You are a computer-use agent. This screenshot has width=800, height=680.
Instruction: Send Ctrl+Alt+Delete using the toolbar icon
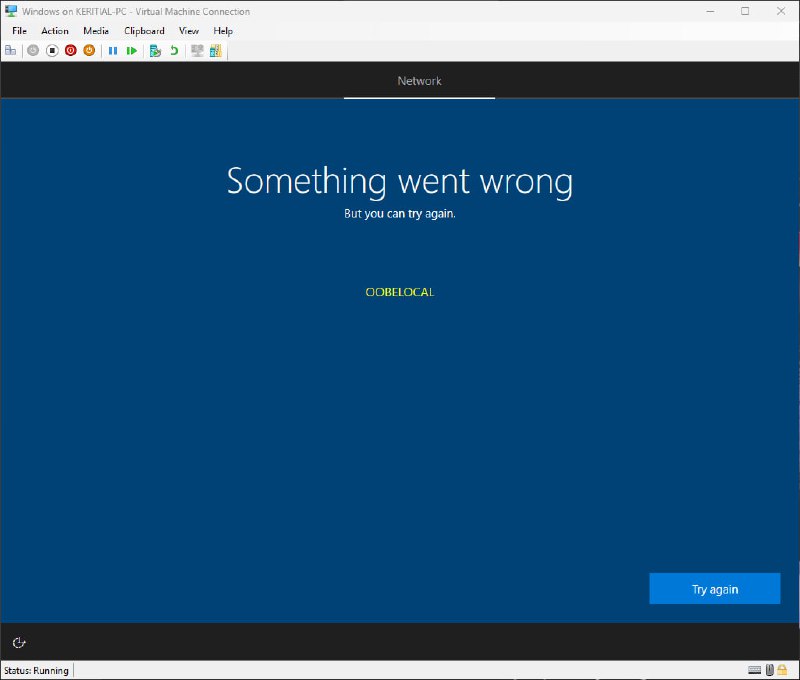tap(10, 50)
